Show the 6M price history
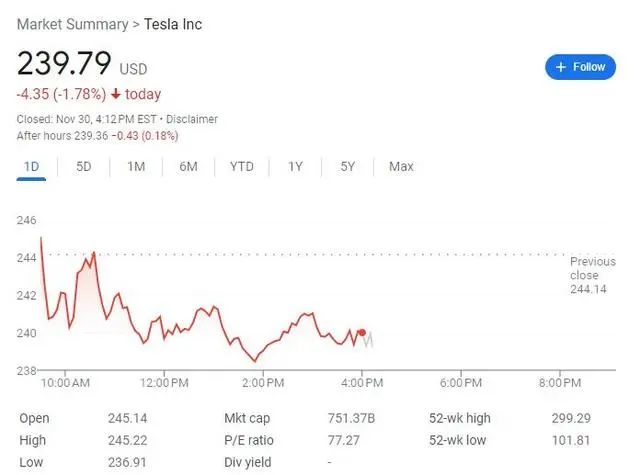Viewport: 640px width, 475px height. pos(188,166)
